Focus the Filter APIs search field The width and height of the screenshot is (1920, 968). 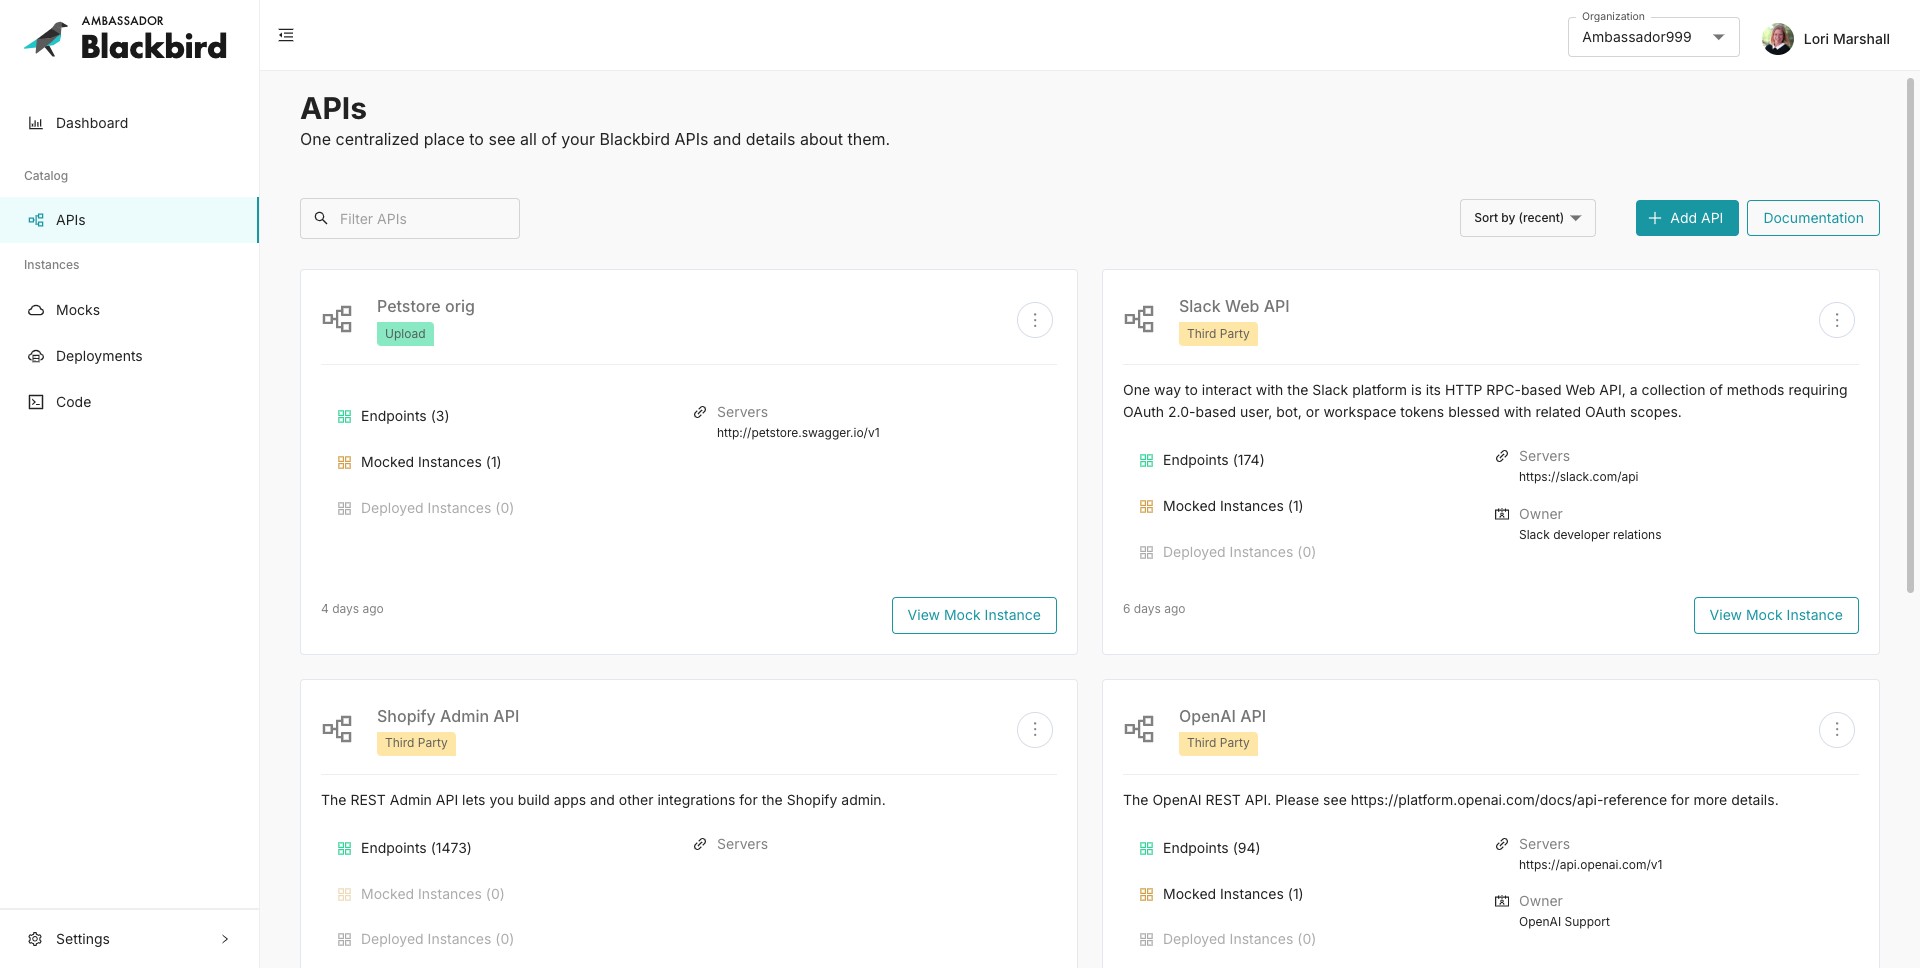(410, 218)
